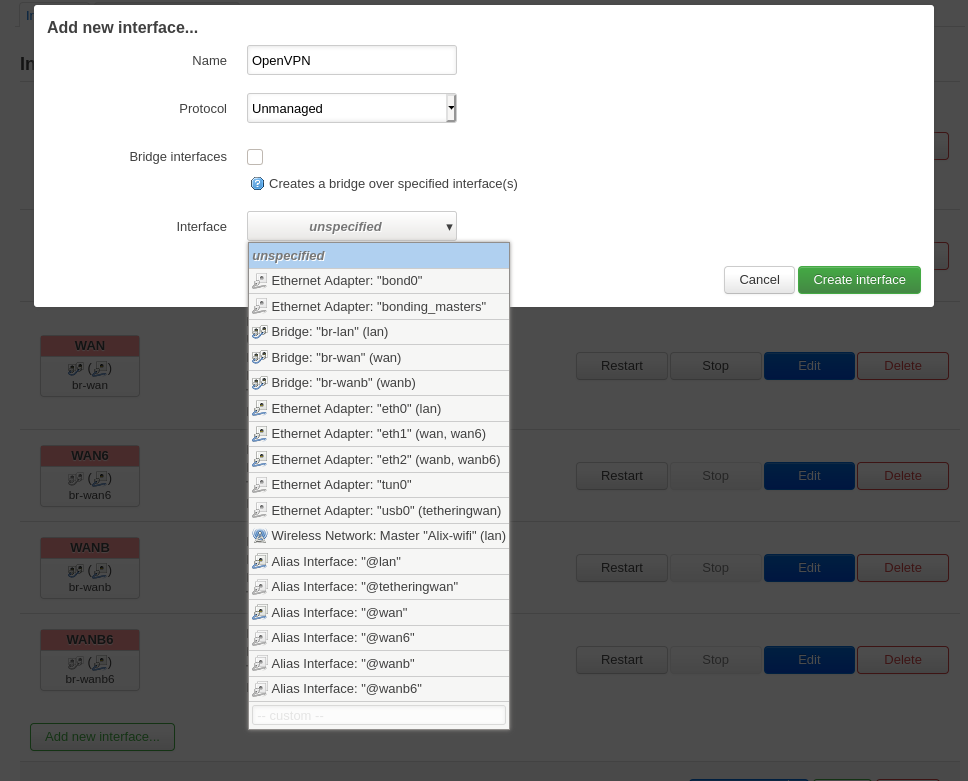Cancel the new interface dialog

pyautogui.click(x=759, y=280)
